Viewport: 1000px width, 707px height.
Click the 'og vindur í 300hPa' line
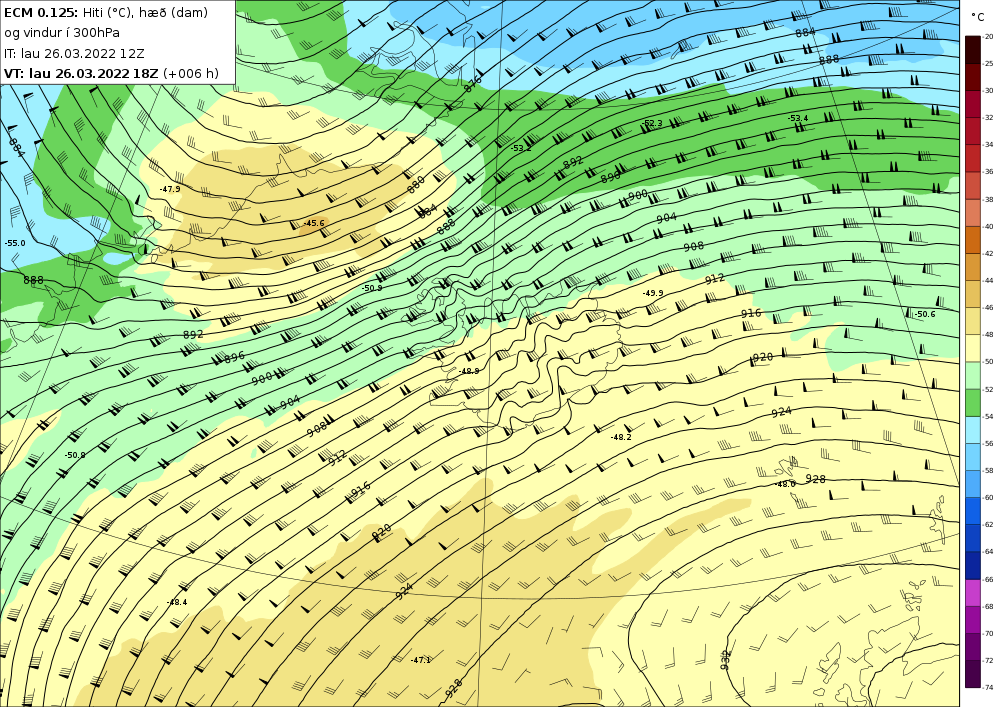click(x=62, y=33)
